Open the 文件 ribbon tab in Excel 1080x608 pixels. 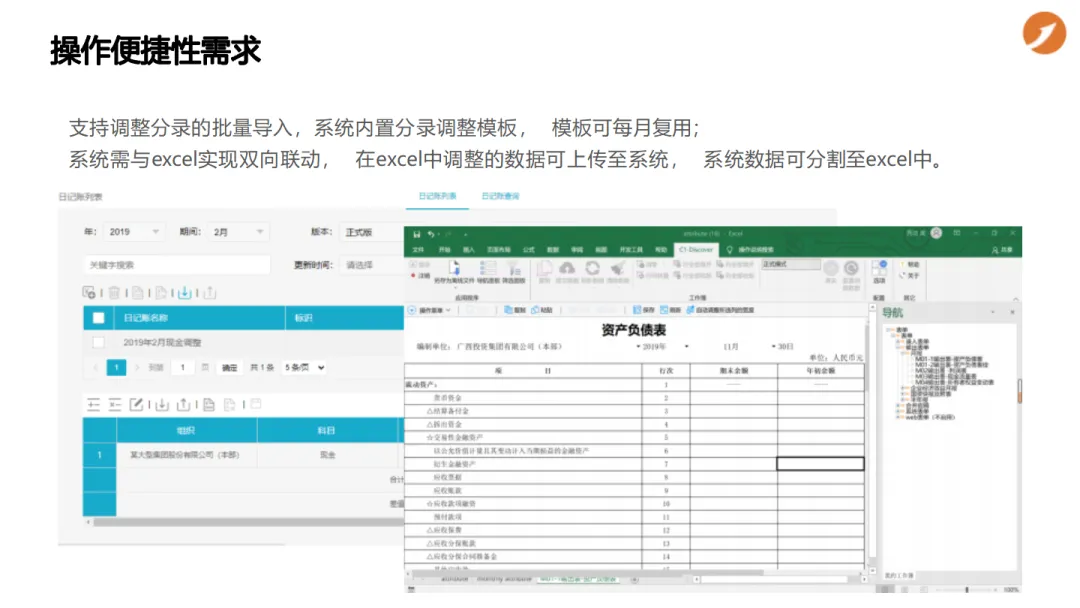tap(418, 250)
